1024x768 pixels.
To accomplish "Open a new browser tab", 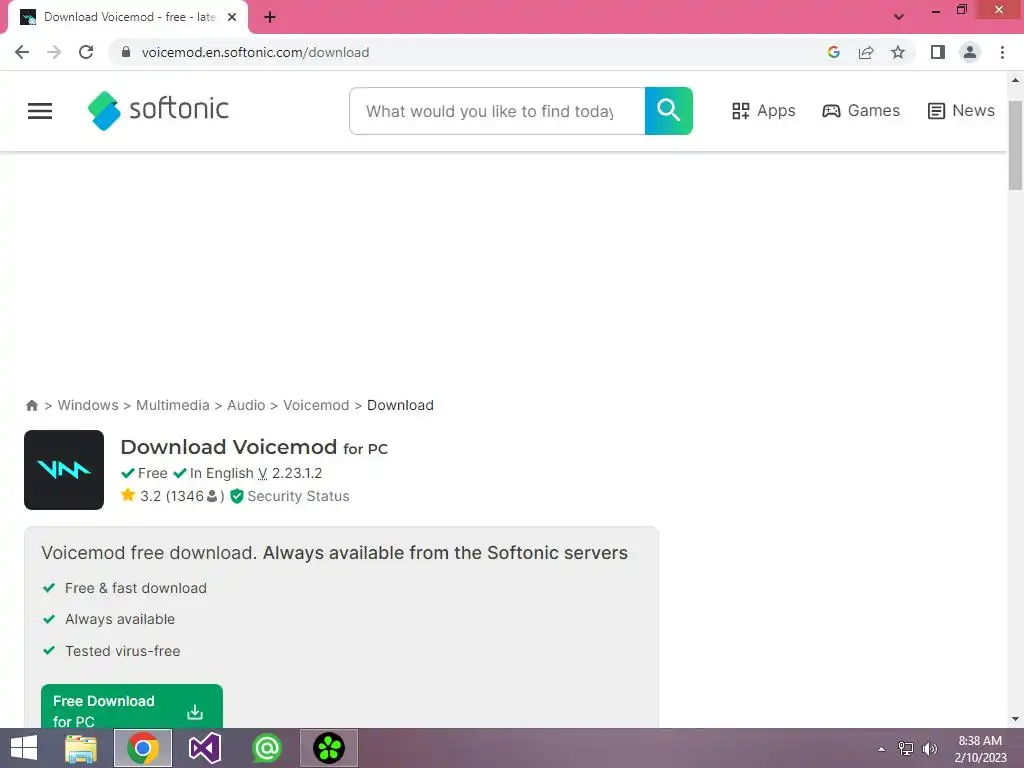I will [x=270, y=17].
